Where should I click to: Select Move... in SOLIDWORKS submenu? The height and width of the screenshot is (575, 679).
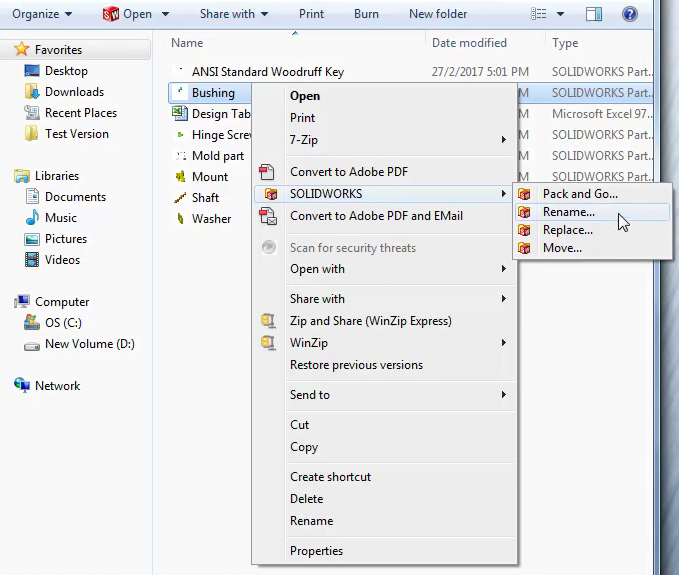pyautogui.click(x=562, y=248)
